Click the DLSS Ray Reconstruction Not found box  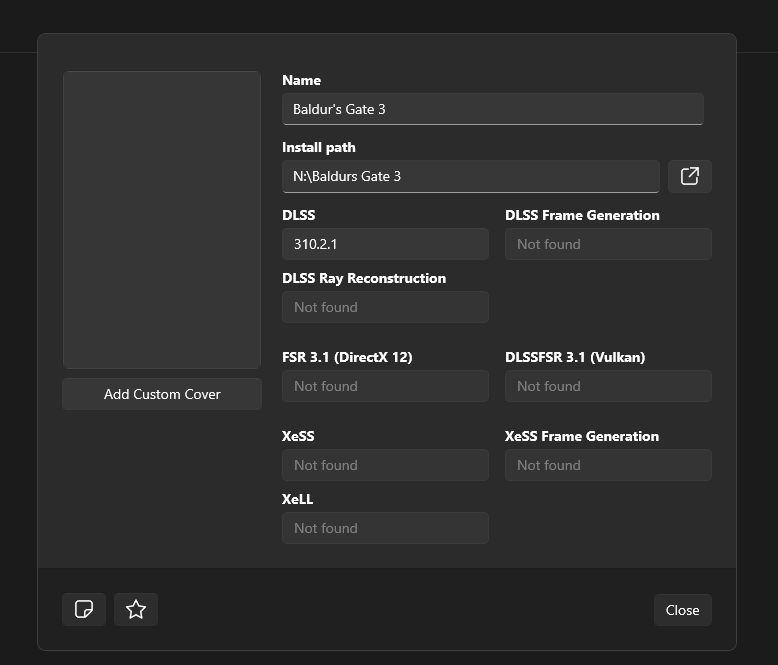pos(385,307)
